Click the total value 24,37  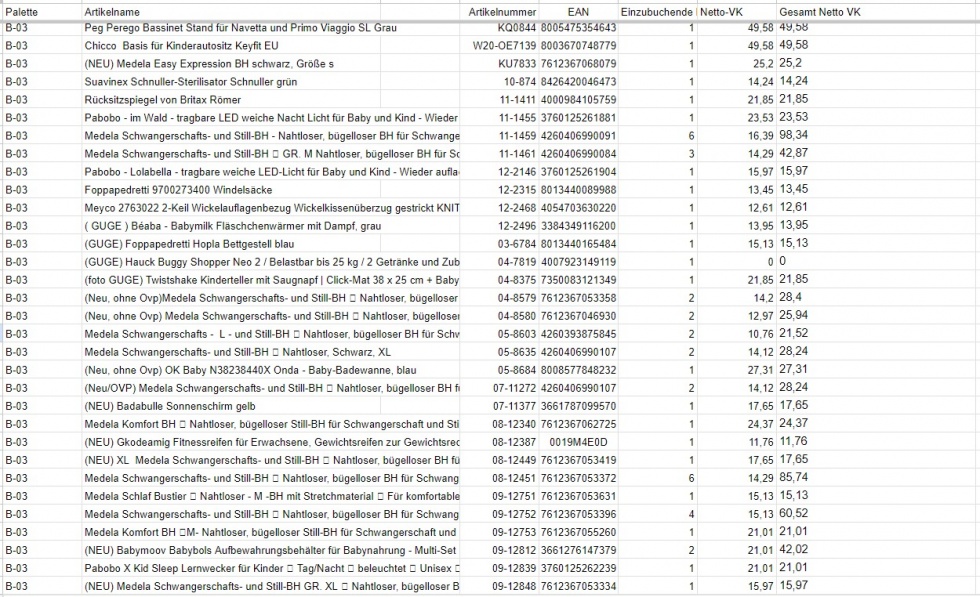794,424
